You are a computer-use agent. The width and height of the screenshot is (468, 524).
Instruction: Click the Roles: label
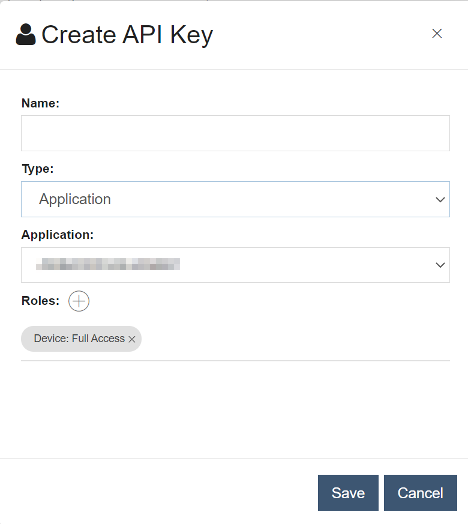(40, 301)
